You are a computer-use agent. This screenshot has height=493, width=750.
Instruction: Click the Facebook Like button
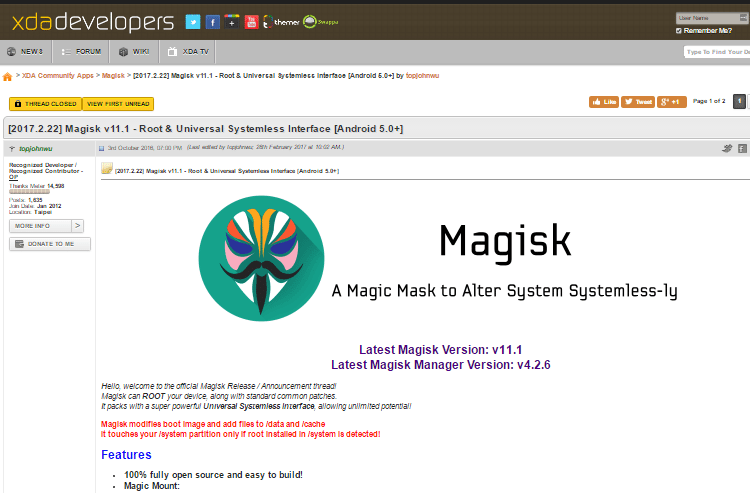point(604,102)
